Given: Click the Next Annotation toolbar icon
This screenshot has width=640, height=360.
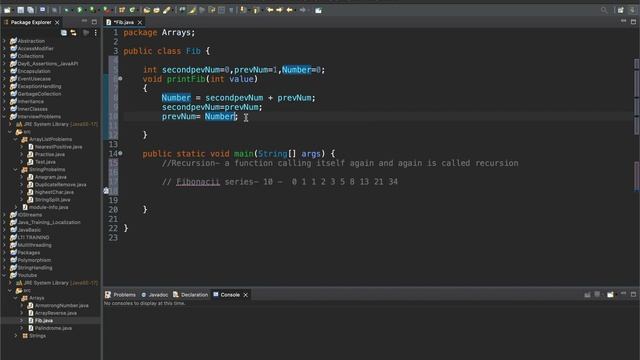Looking at the screenshot, I should pos(243,10).
